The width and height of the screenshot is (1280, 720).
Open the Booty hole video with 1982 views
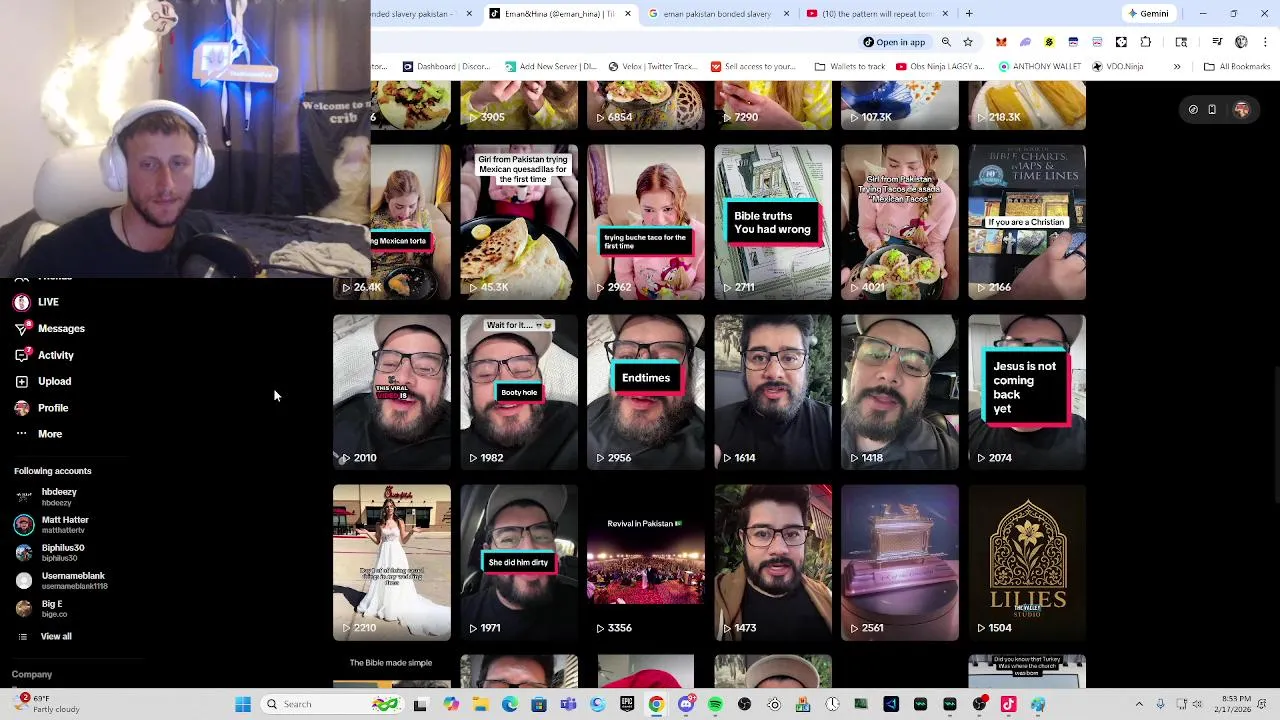tap(519, 392)
